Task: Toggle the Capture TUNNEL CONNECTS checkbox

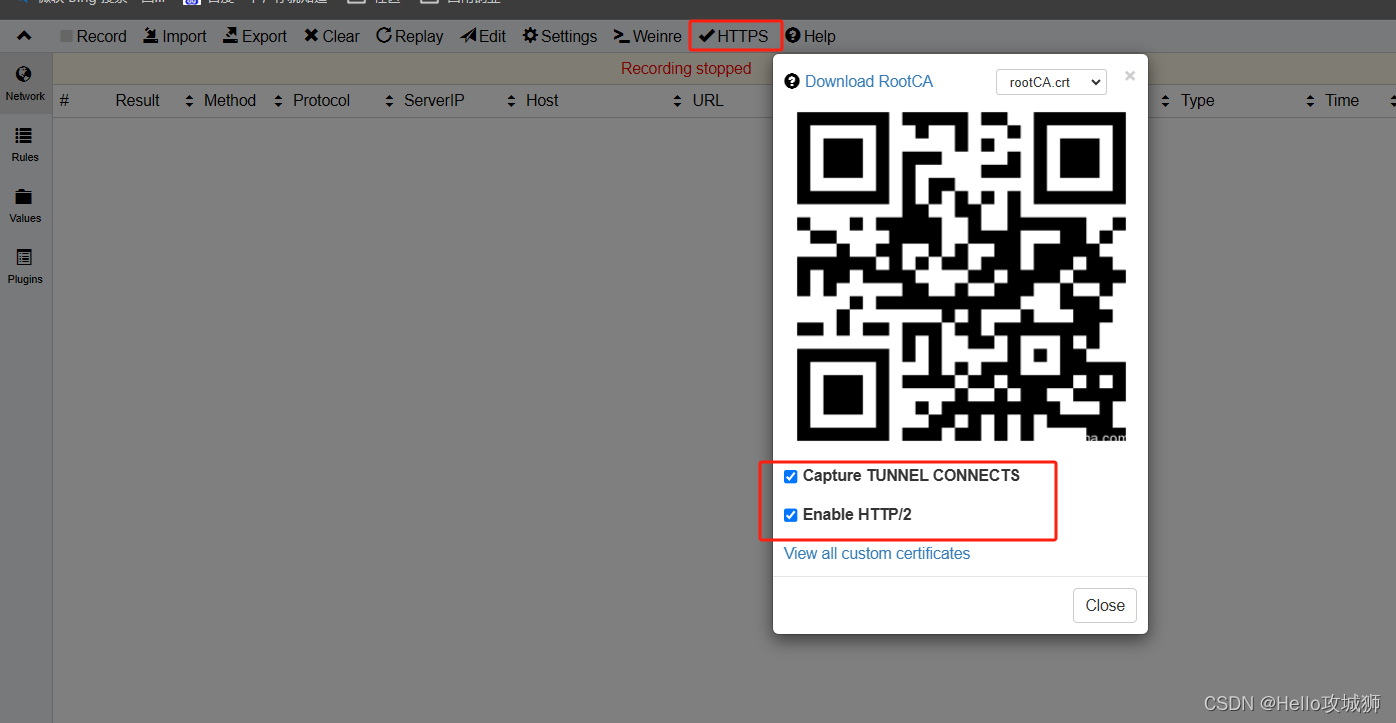Action: coord(791,476)
